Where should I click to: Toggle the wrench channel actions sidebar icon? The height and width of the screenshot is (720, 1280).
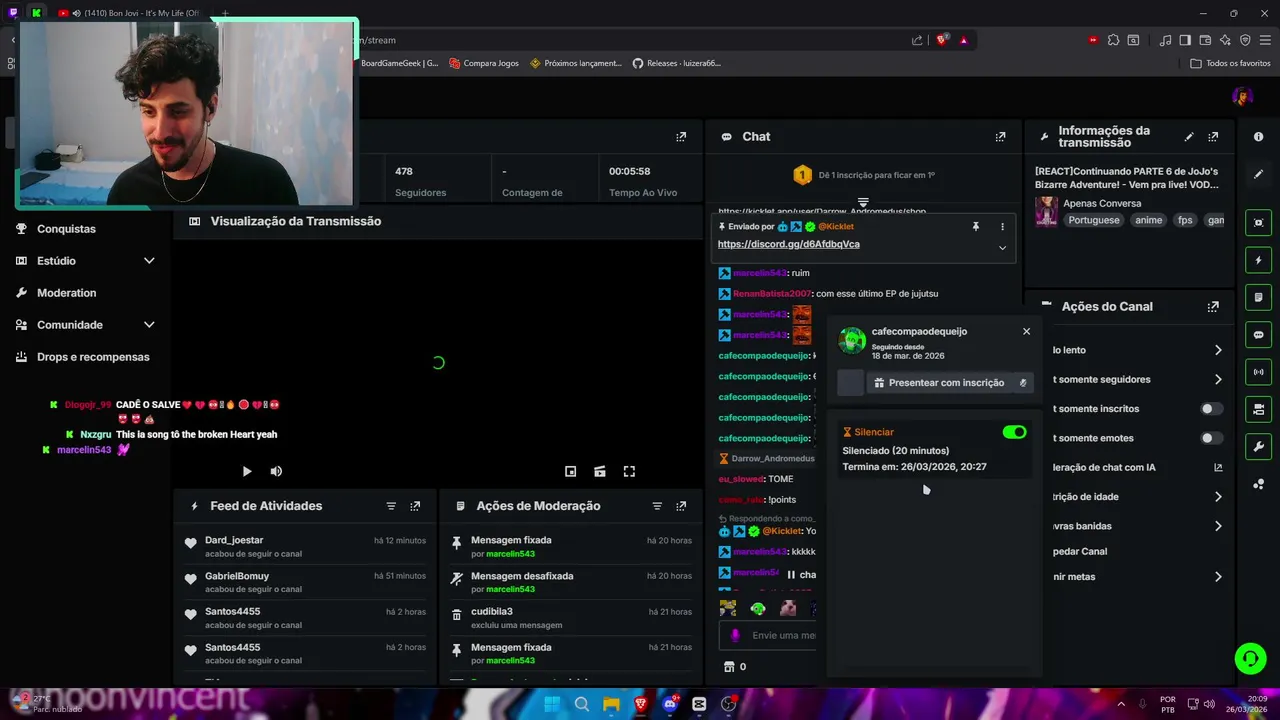1258,446
